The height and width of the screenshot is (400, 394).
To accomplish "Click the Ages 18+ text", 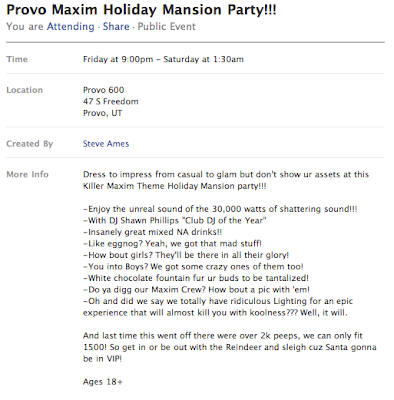I will [x=103, y=382].
